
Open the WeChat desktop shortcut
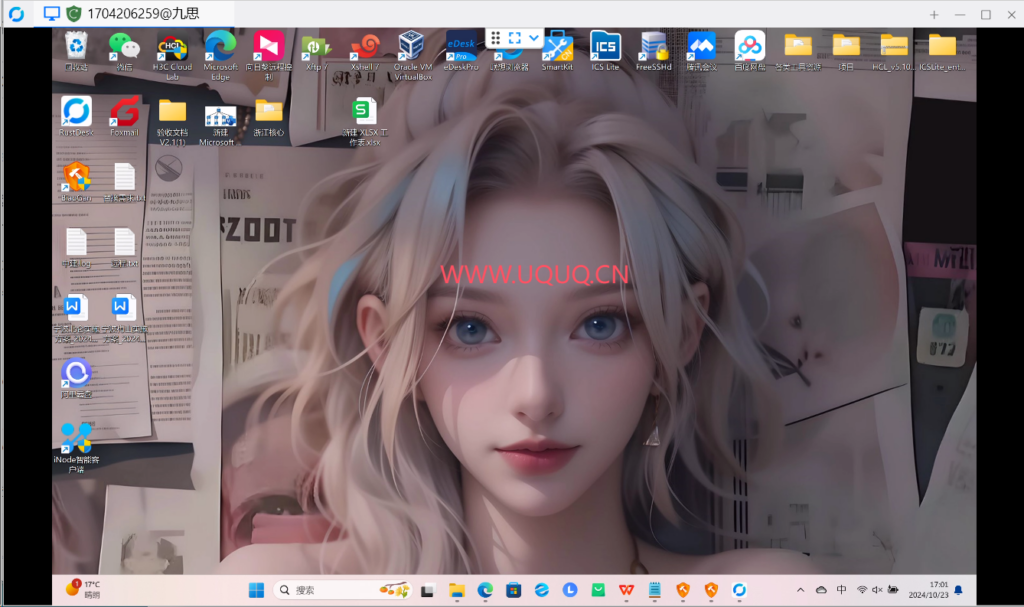[x=124, y=47]
